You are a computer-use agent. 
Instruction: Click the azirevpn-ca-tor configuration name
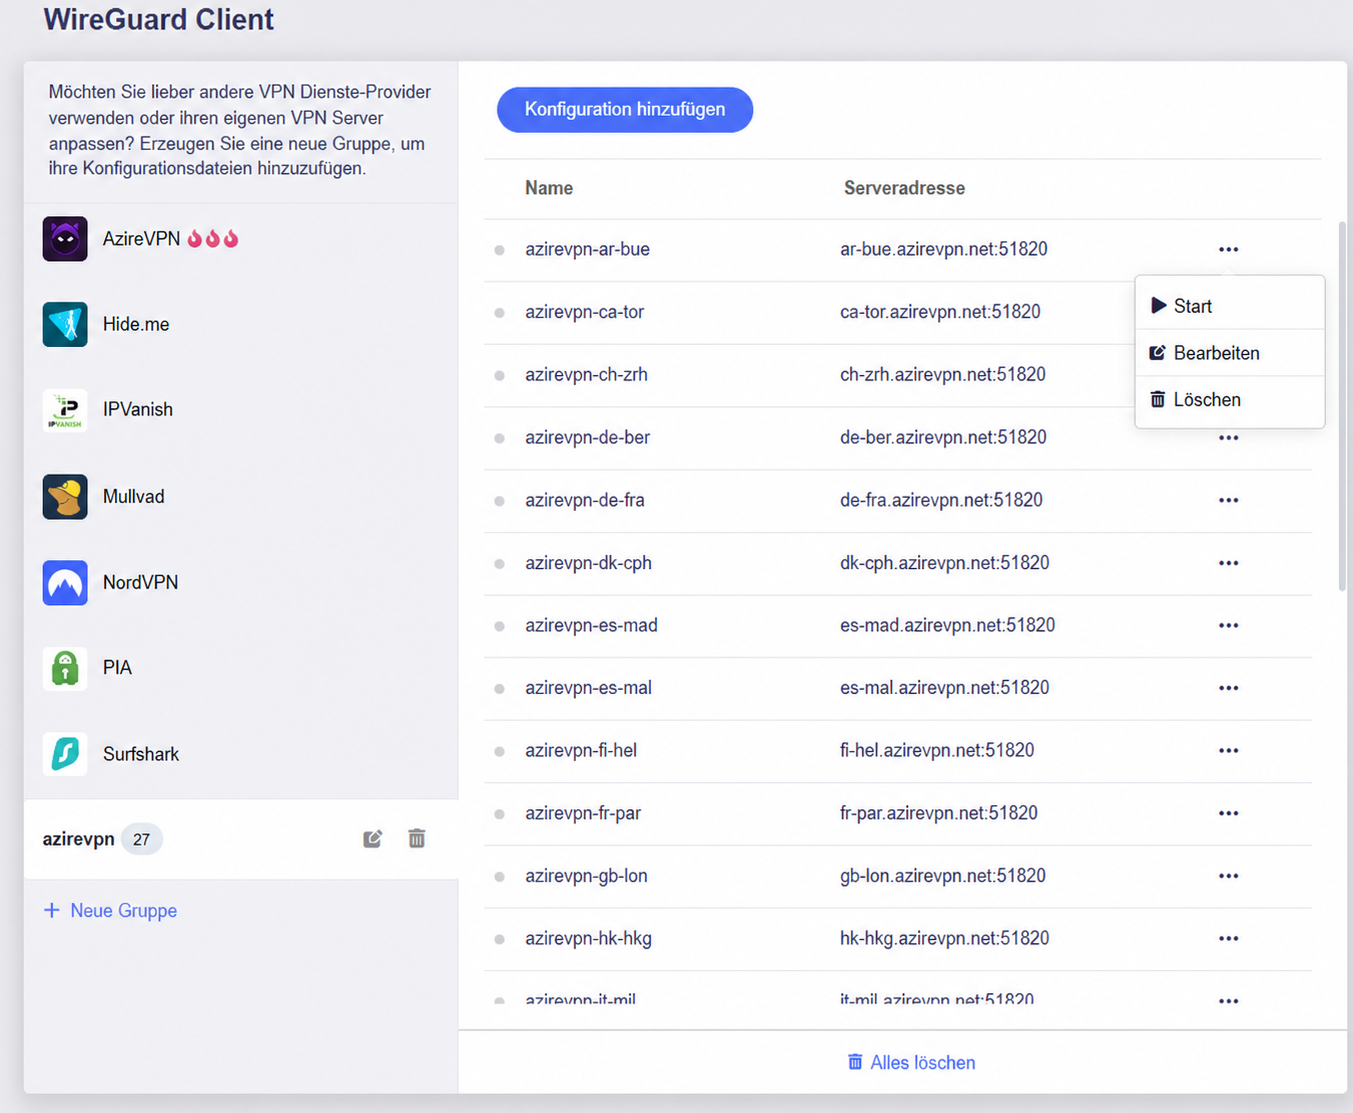(584, 312)
